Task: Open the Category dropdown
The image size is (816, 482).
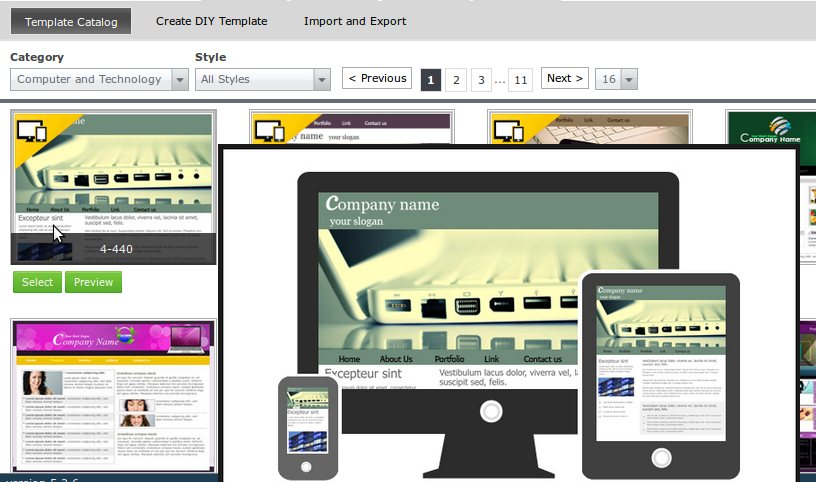Action: point(98,80)
